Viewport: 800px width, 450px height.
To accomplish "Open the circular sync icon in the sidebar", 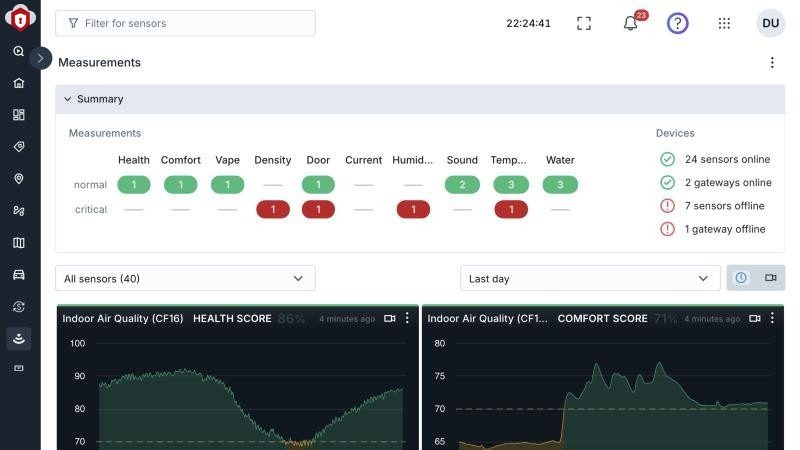I will pos(19,307).
